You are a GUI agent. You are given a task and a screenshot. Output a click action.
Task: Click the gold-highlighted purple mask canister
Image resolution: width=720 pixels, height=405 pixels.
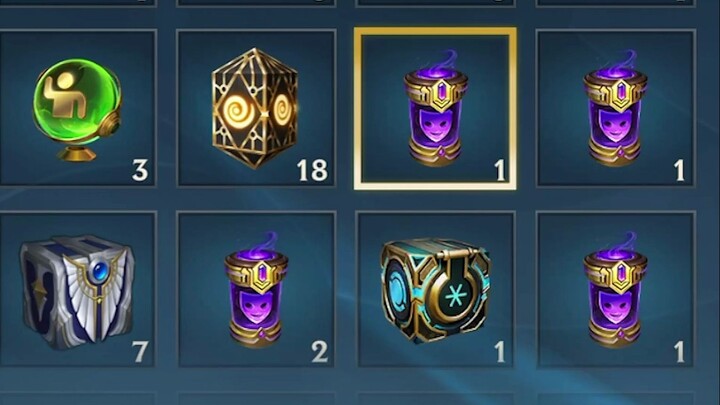tap(435, 109)
